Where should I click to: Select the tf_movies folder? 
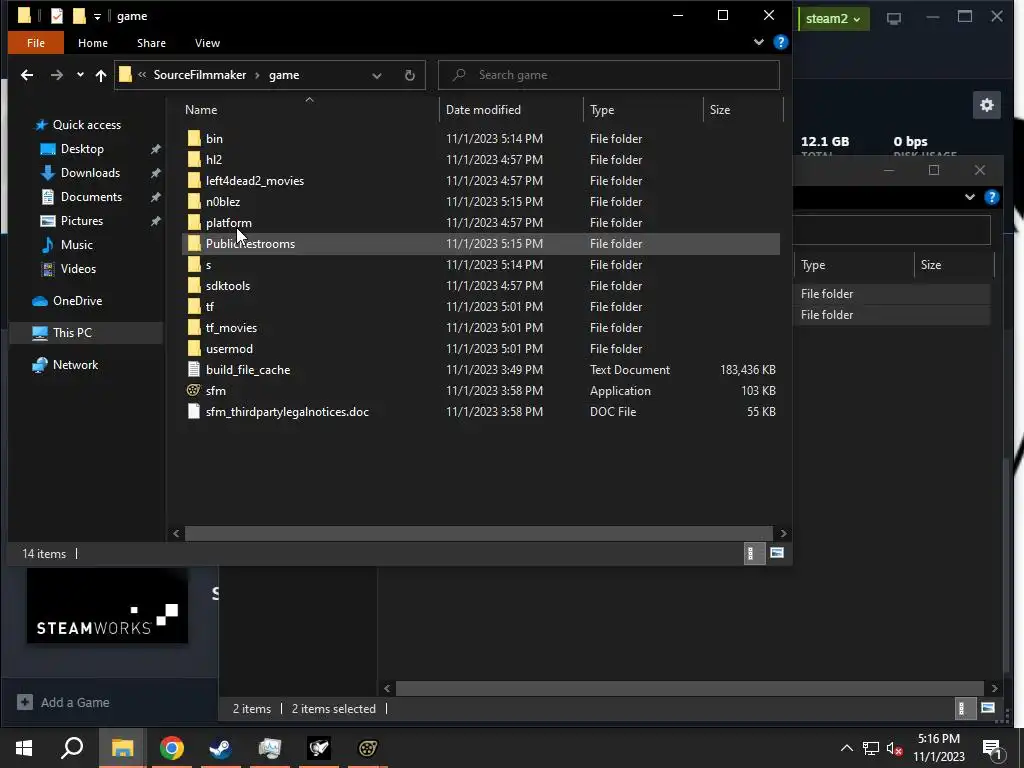coord(231,328)
